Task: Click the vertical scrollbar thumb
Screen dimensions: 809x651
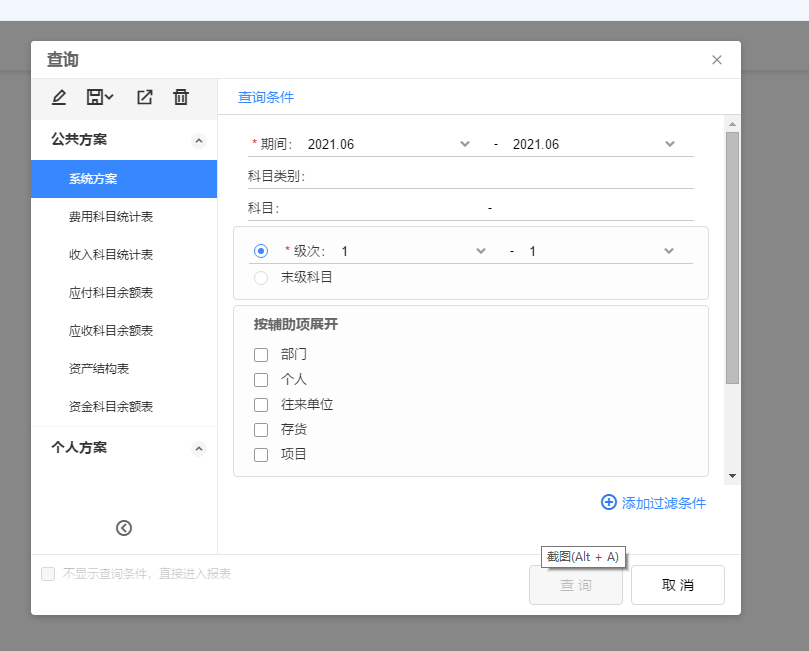Action: pyautogui.click(x=732, y=258)
